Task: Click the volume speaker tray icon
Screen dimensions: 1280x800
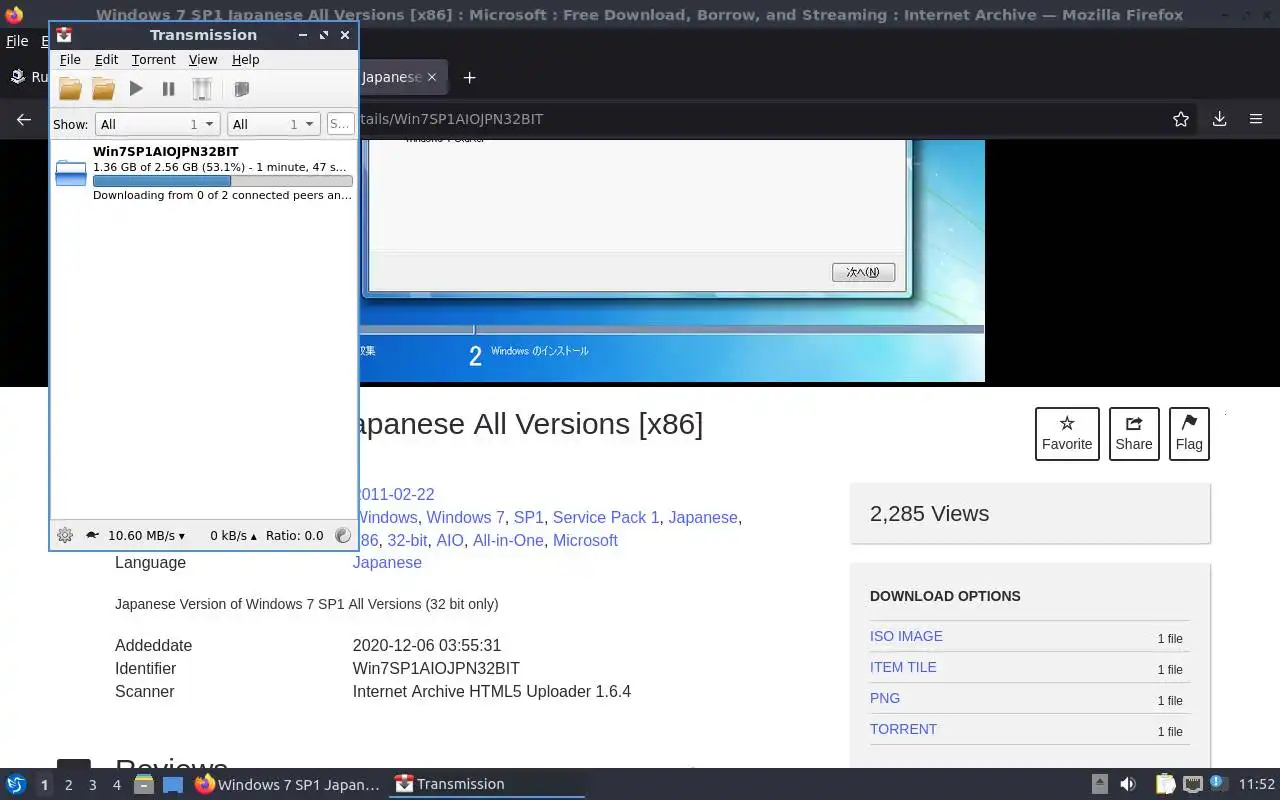Action: (1128, 784)
